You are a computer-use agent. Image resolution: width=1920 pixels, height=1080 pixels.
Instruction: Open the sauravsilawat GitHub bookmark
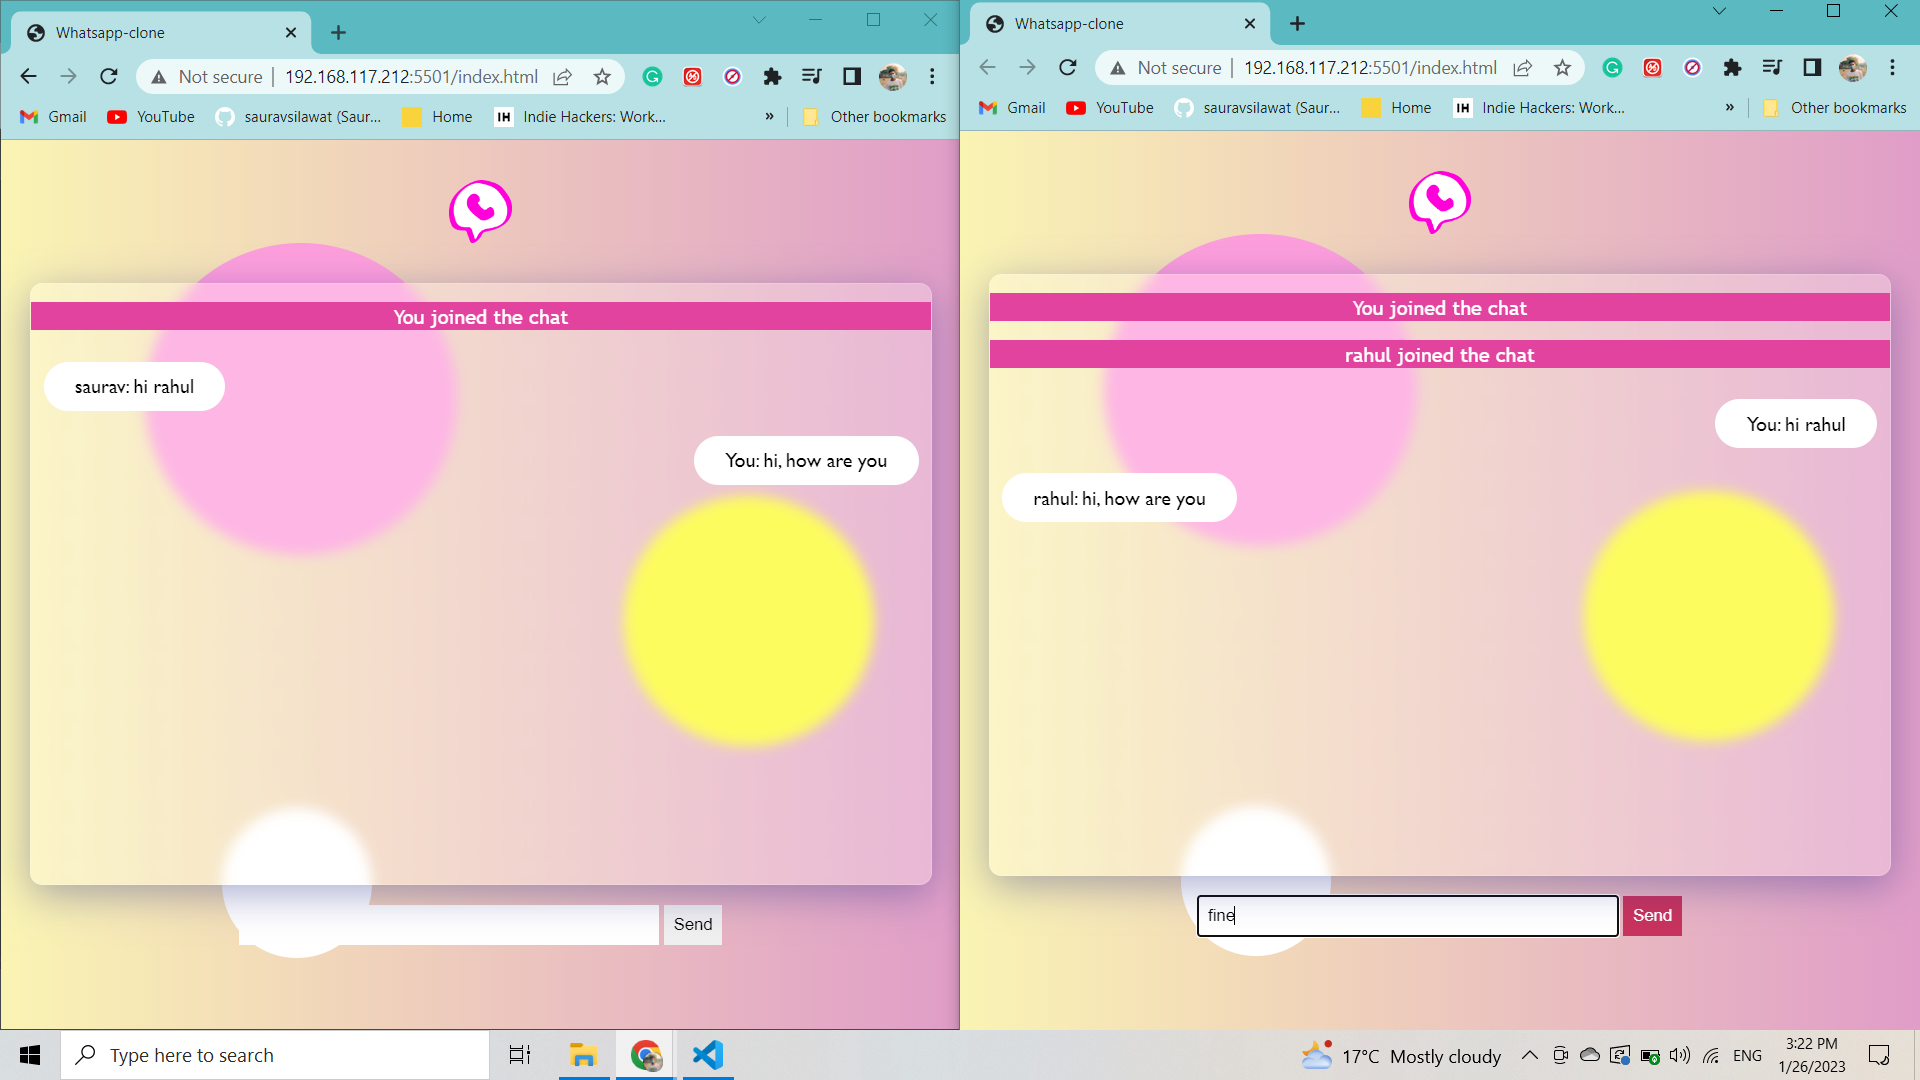click(297, 116)
